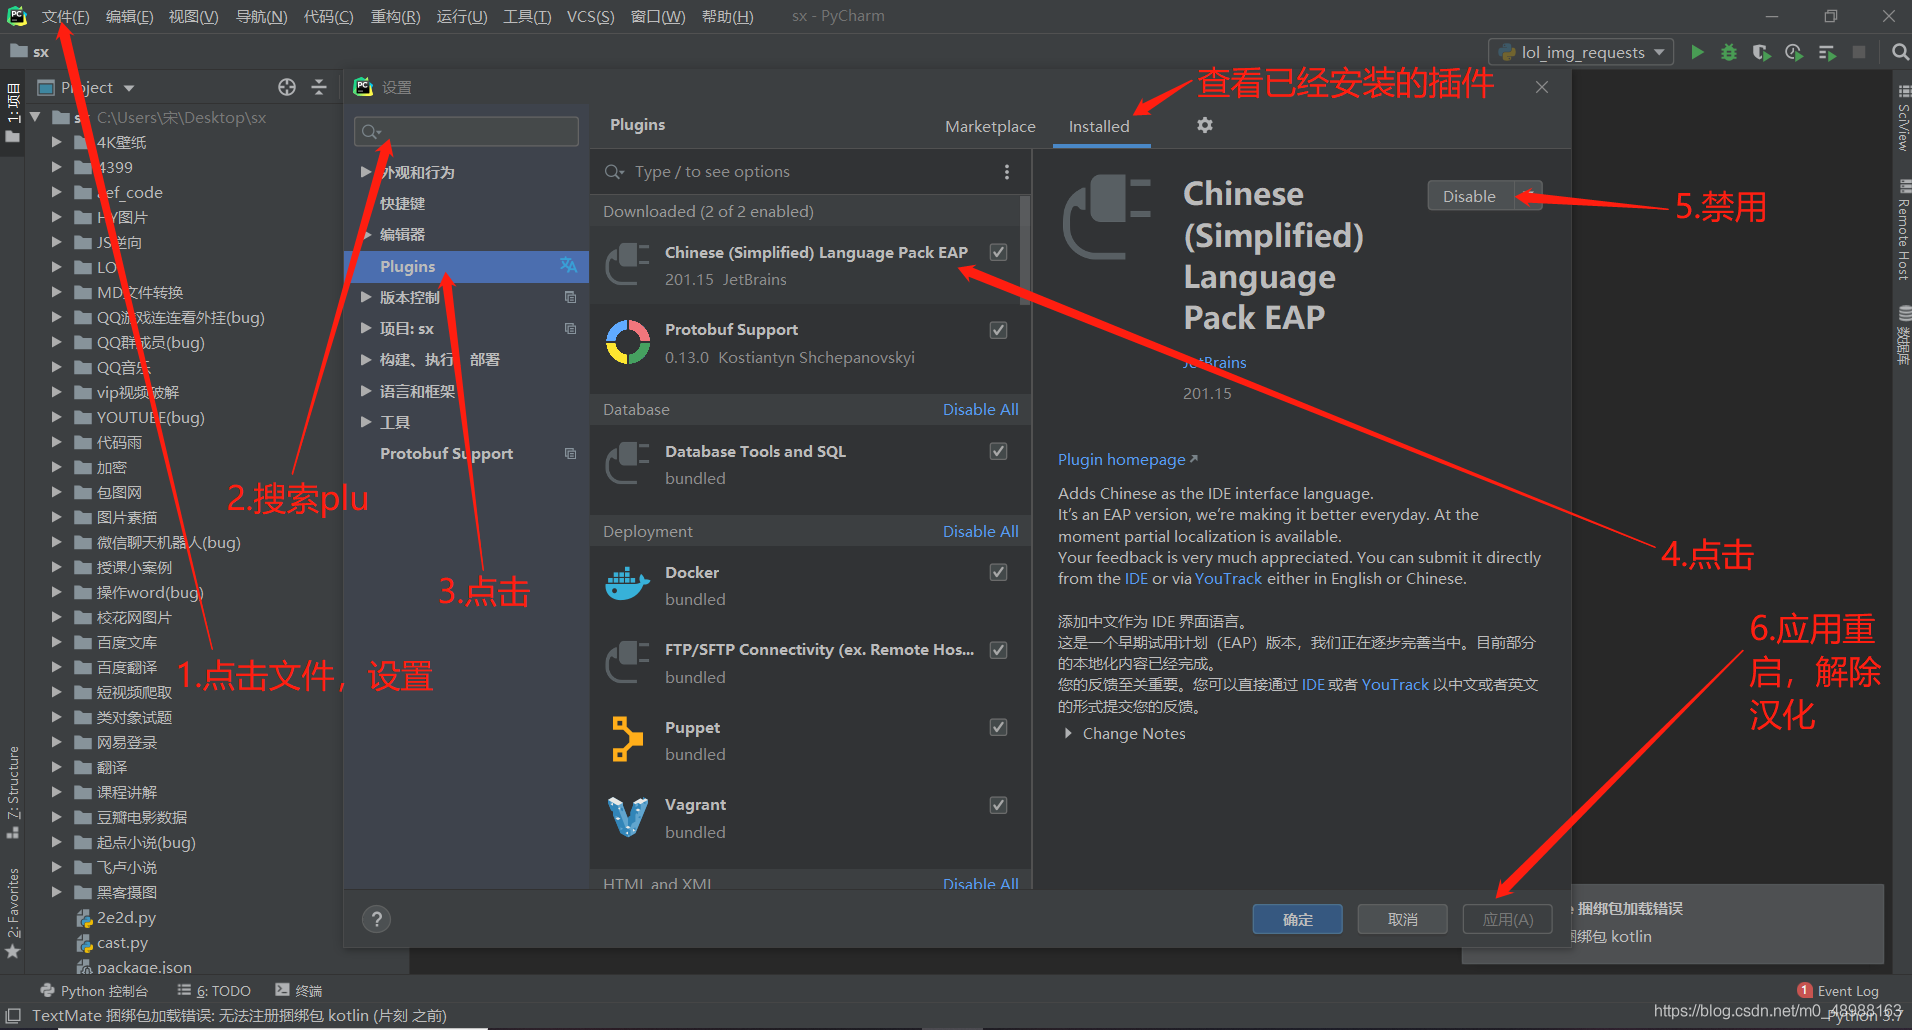This screenshot has width=1912, height=1030.
Task: Open Remote Host right sidebar tab
Action: point(1903,230)
